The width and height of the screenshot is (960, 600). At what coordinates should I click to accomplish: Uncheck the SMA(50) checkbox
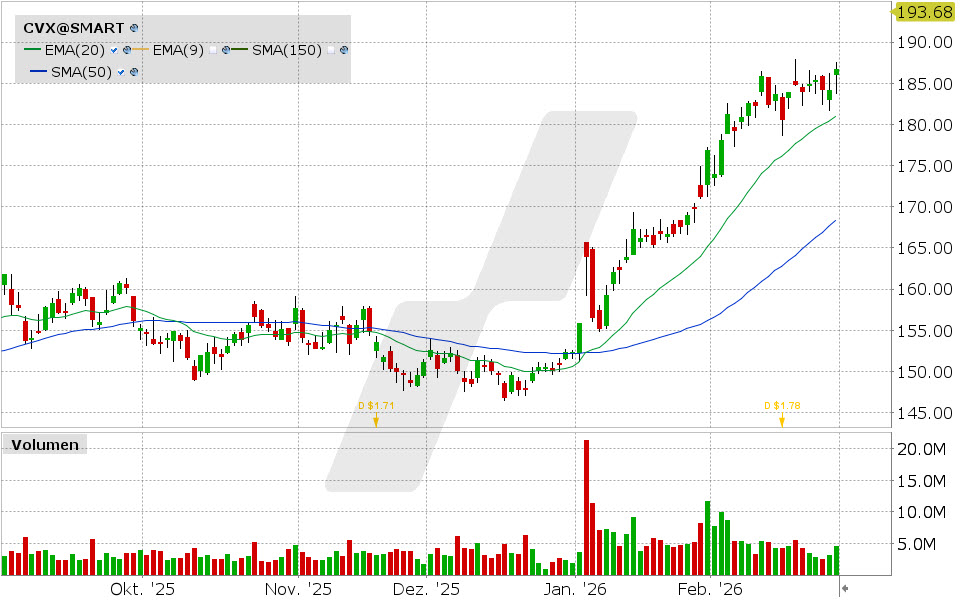(x=120, y=72)
